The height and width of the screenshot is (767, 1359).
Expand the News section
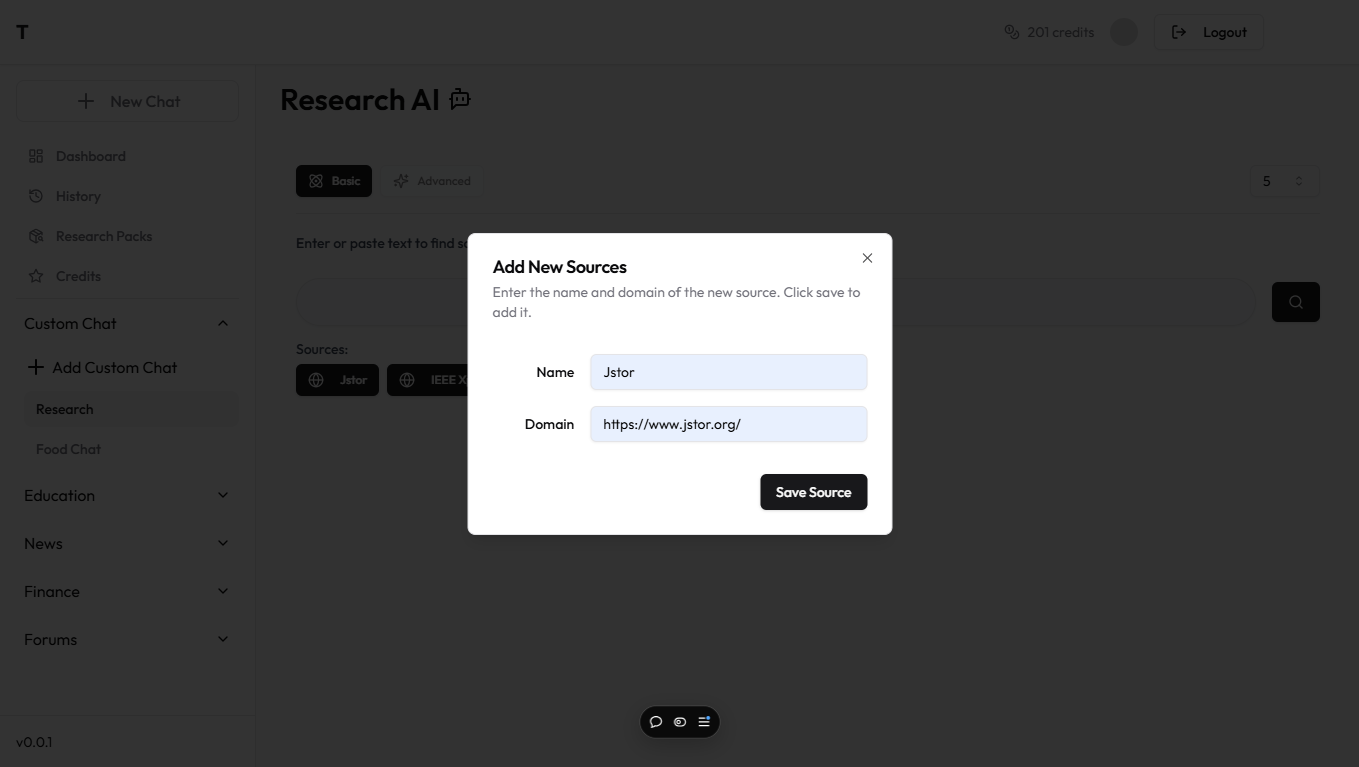pos(128,543)
